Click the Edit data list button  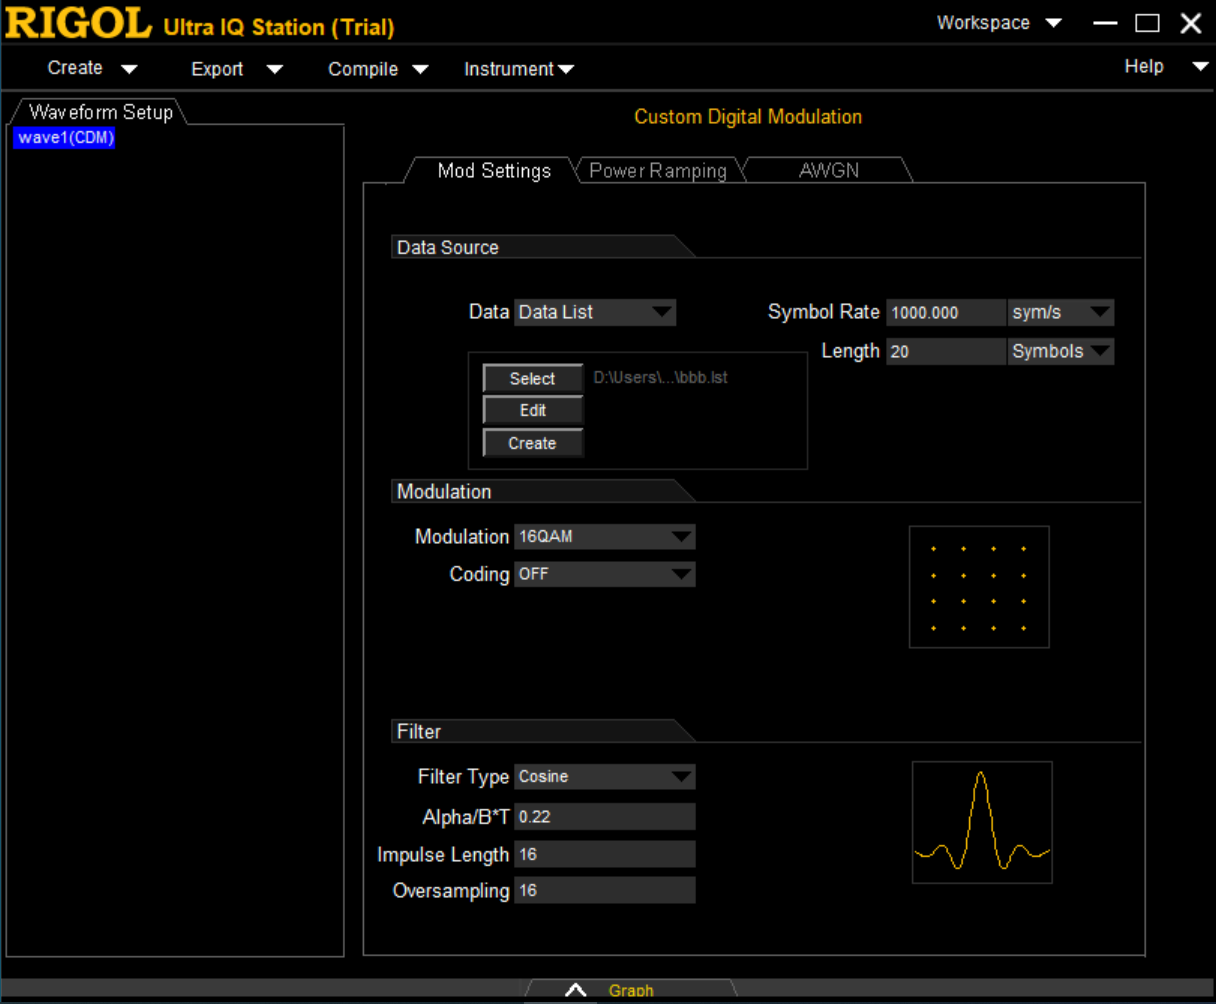(x=532, y=411)
